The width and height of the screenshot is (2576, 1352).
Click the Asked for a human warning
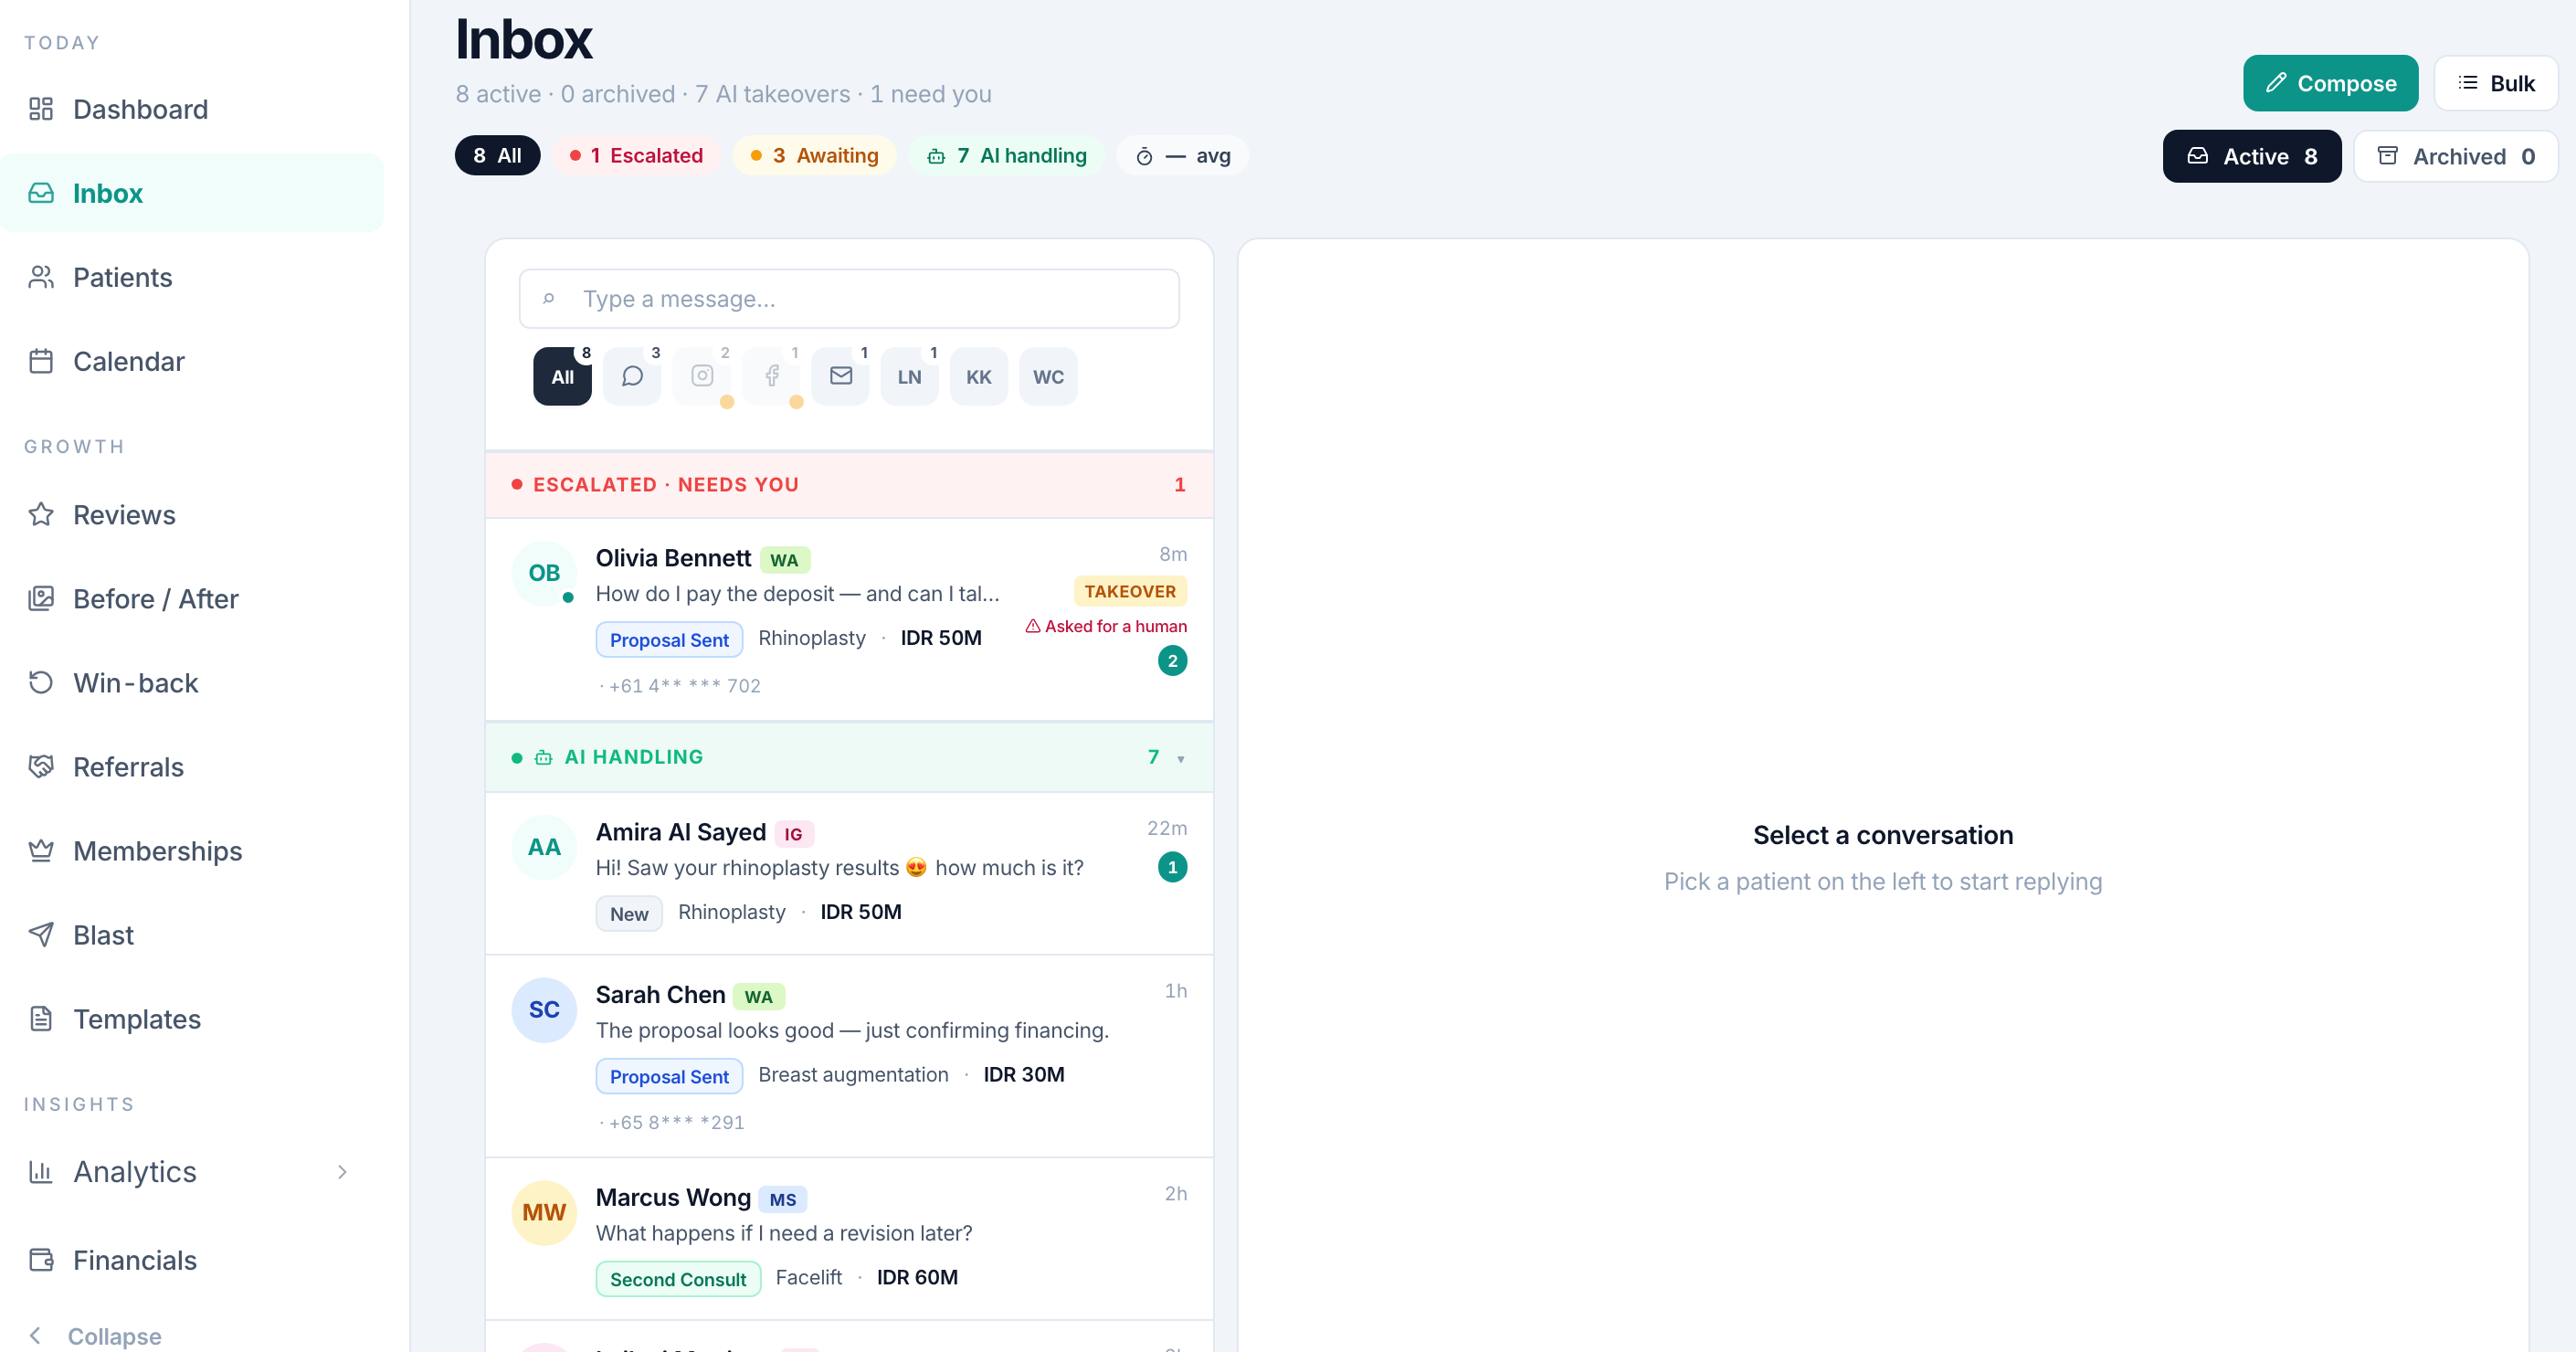pyautogui.click(x=1106, y=626)
